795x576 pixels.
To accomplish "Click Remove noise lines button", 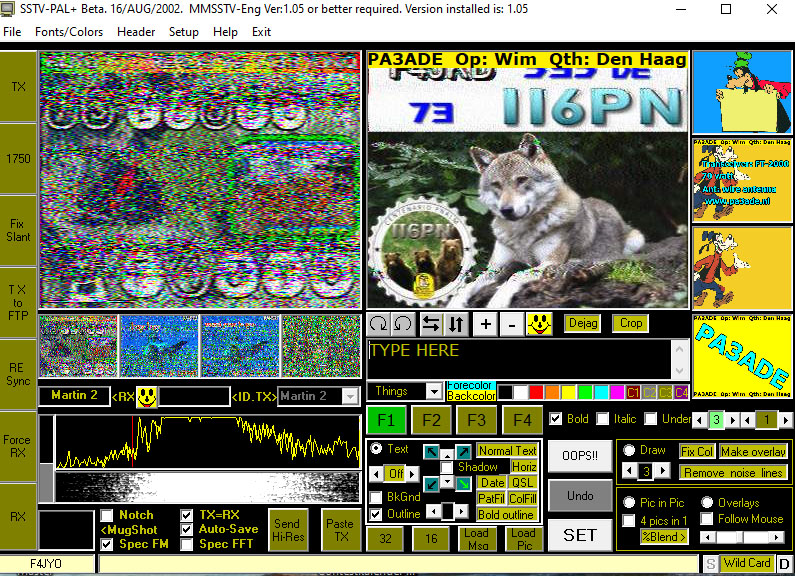I will (733, 473).
